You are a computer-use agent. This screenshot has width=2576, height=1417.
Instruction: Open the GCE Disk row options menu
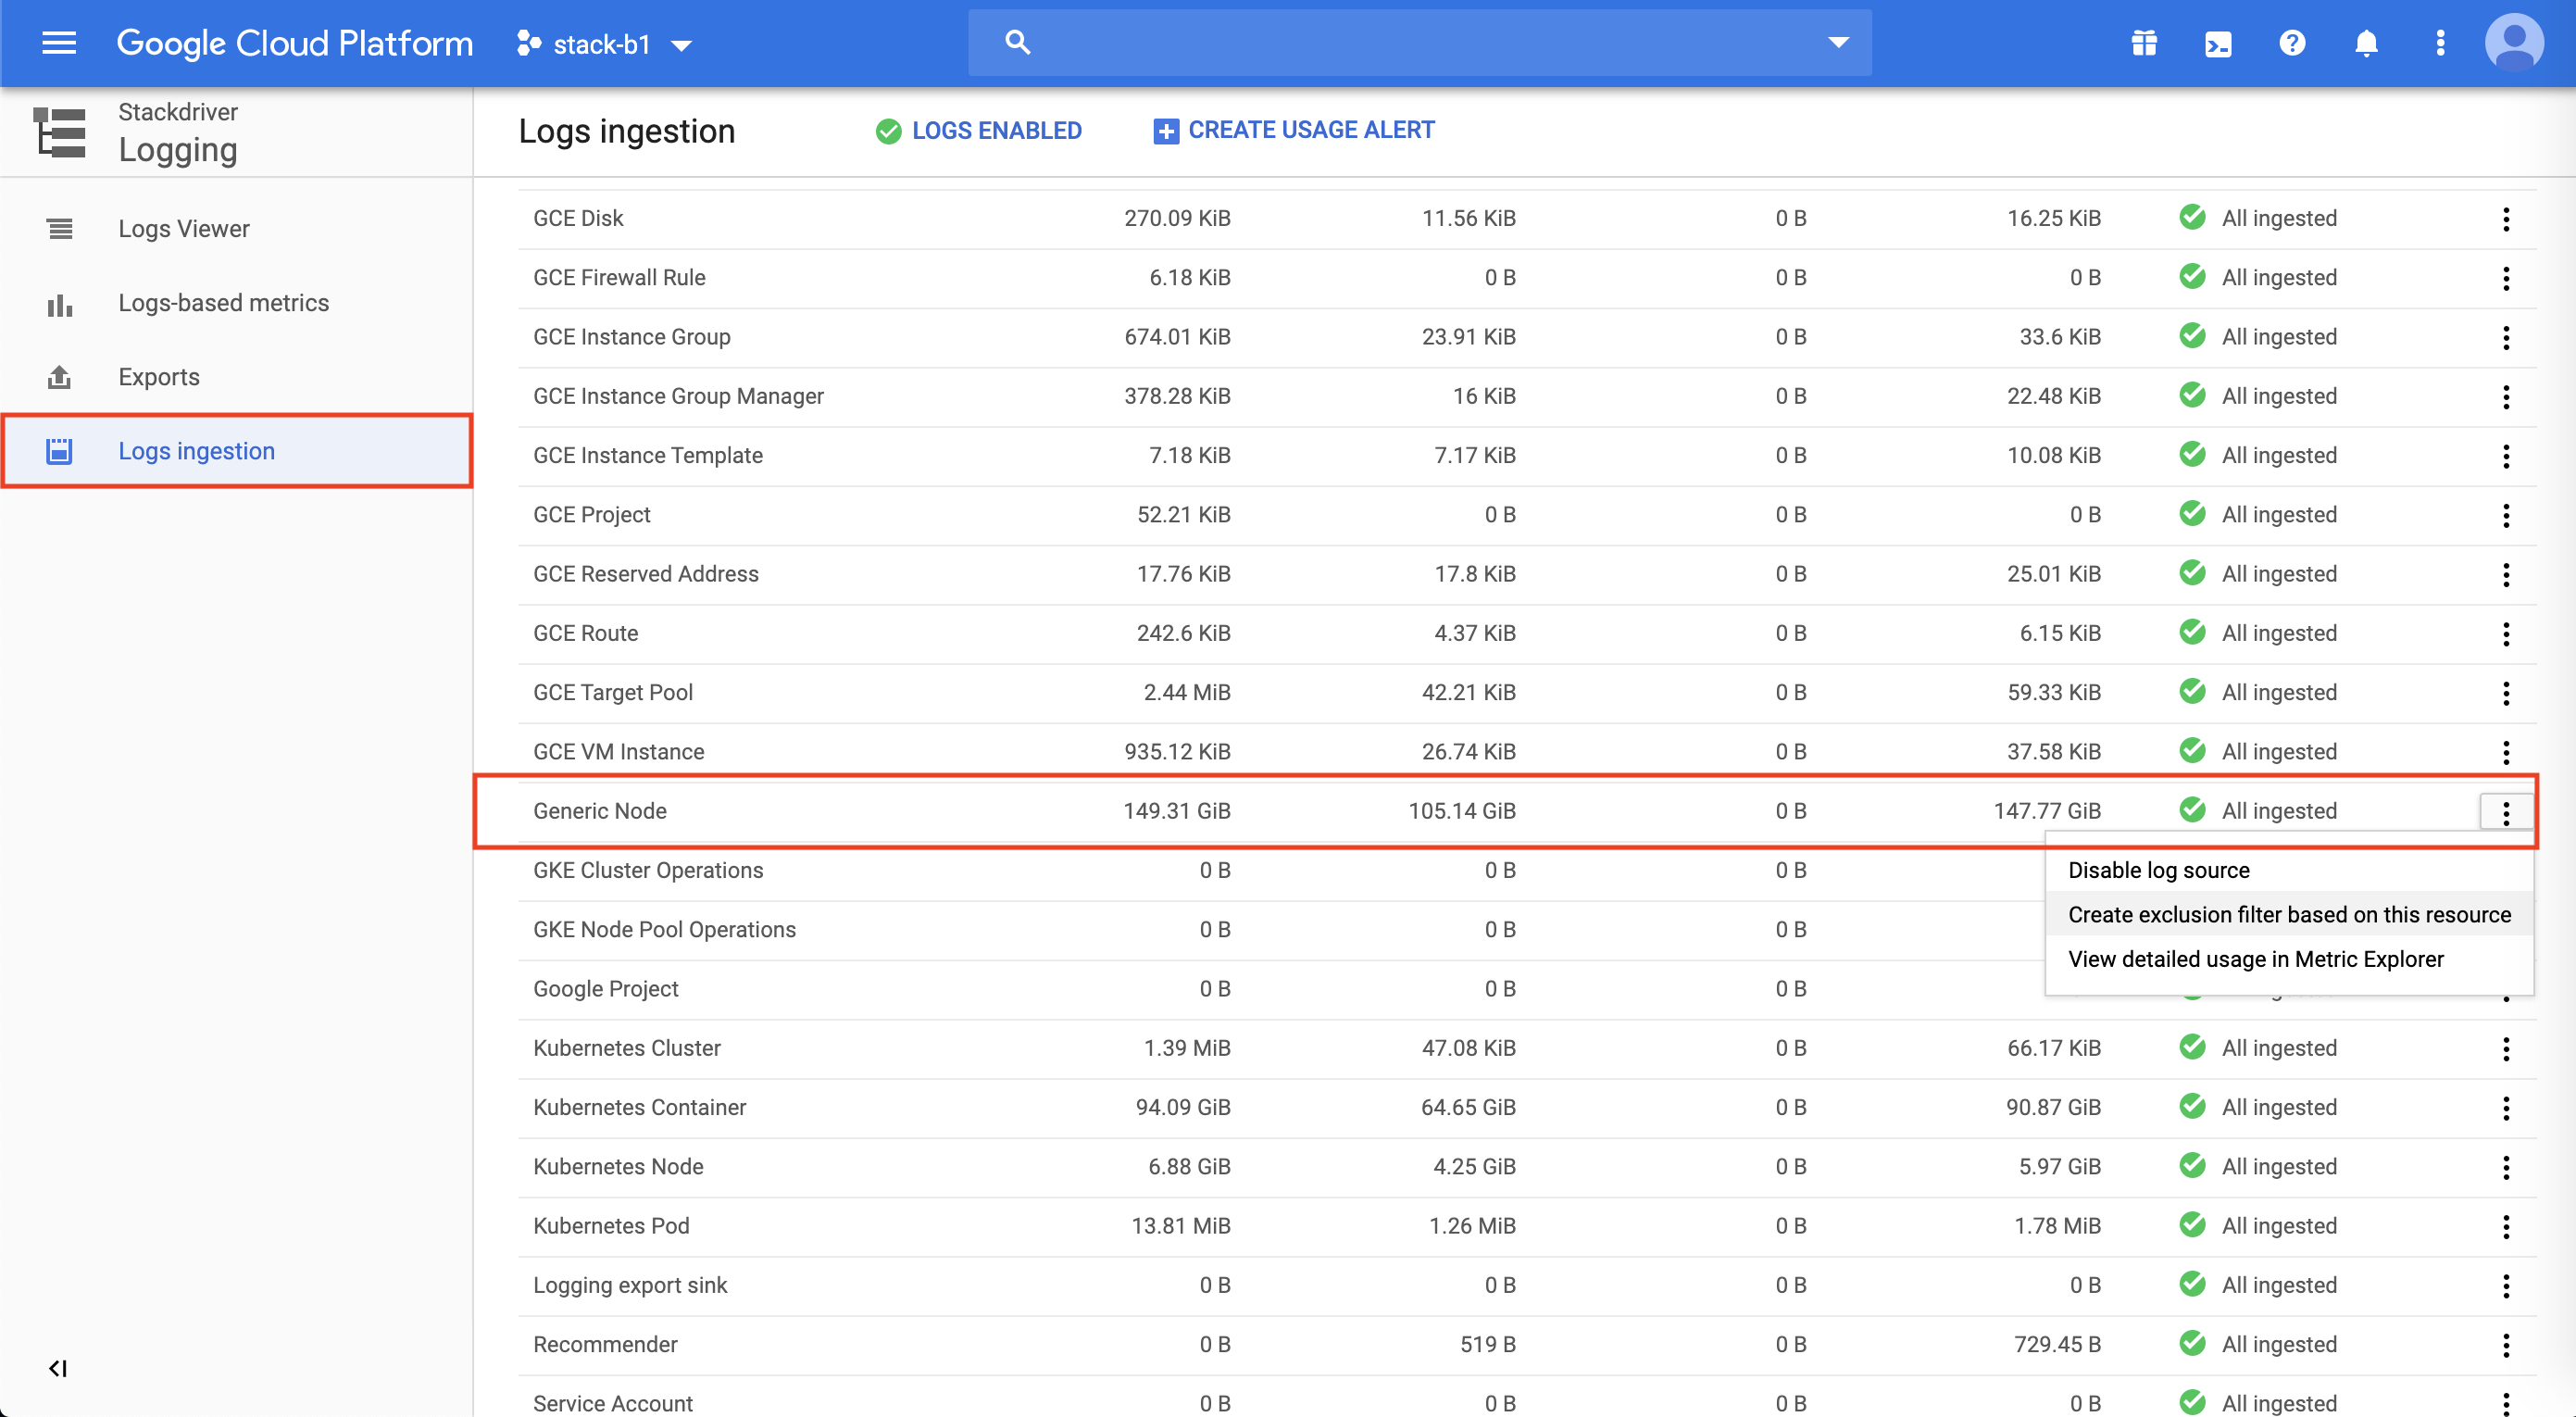(2505, 218)
